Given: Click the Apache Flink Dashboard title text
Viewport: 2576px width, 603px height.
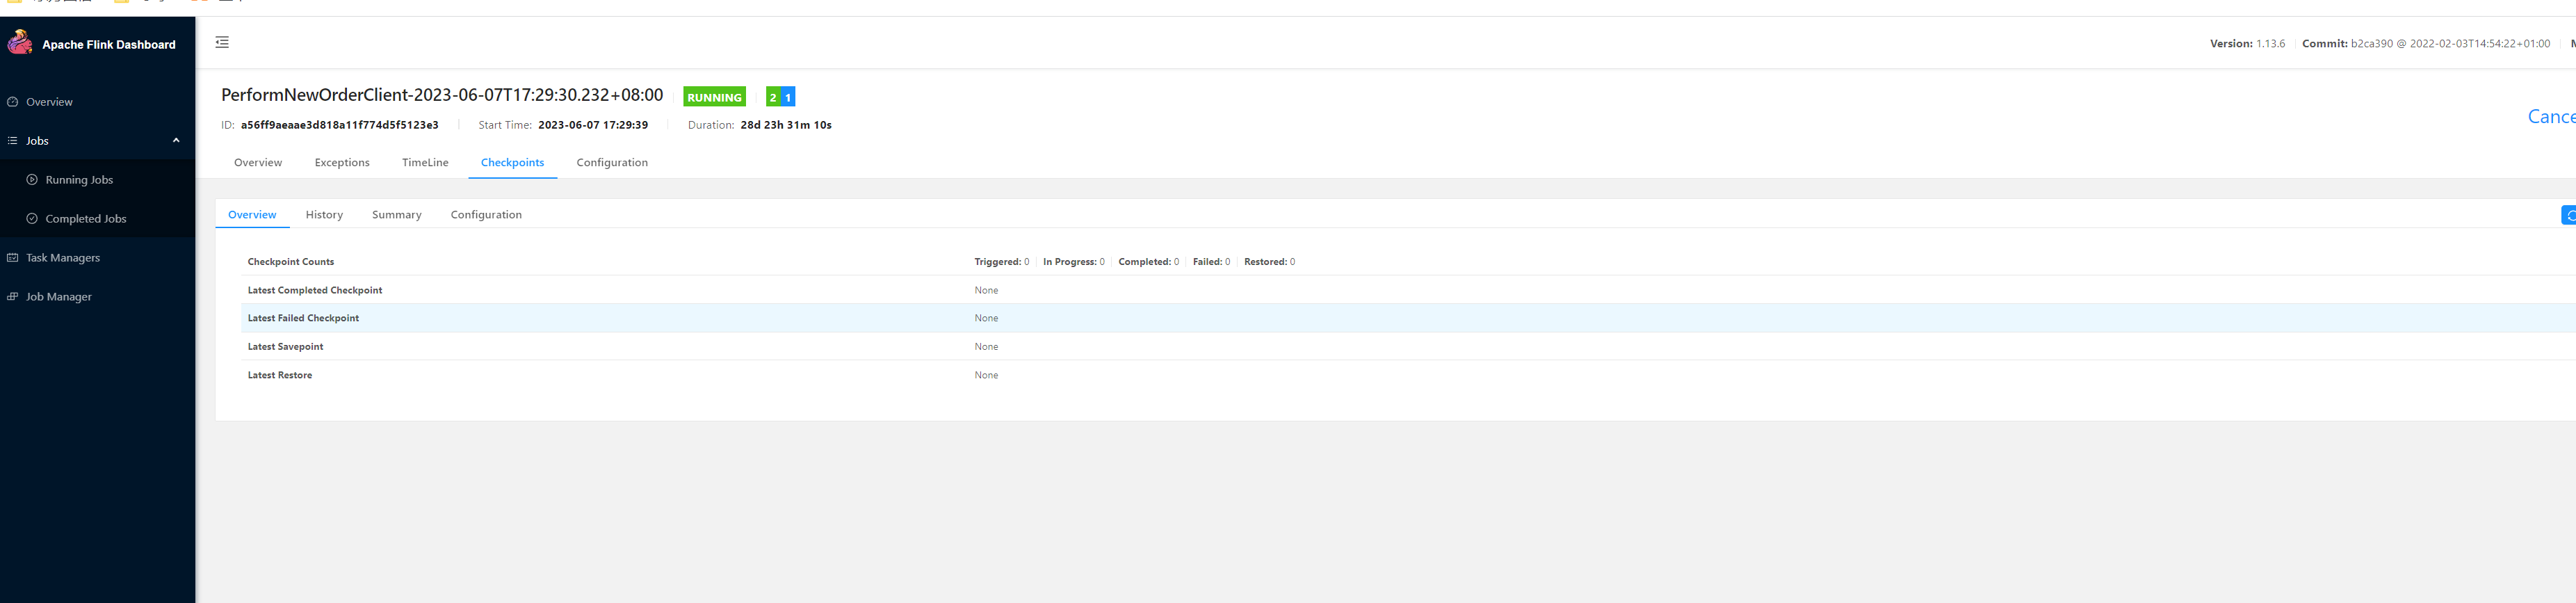Looking at the screenshot, I should tap(109, 45).
